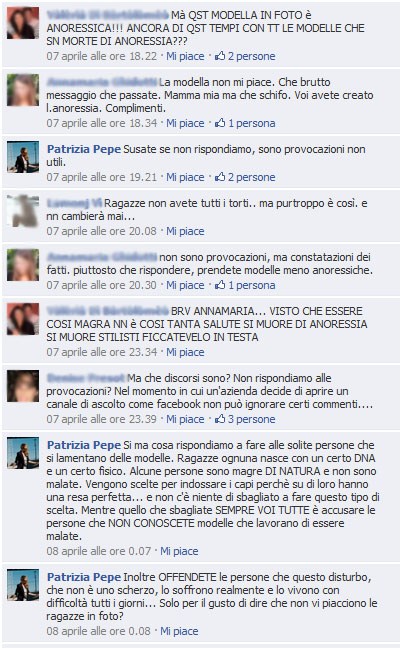Click timestamp '07 aprile alle ore 20.08'
Screen dimensions: 402x648
coord(102,231)
